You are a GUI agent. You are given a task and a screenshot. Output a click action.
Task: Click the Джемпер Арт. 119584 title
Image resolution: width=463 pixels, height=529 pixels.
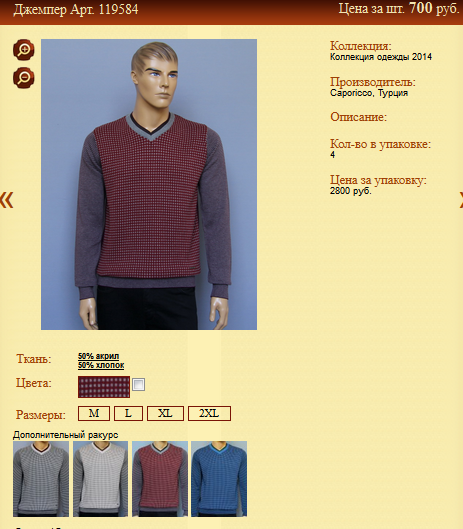pyautogui.click(x=76, y=9)
